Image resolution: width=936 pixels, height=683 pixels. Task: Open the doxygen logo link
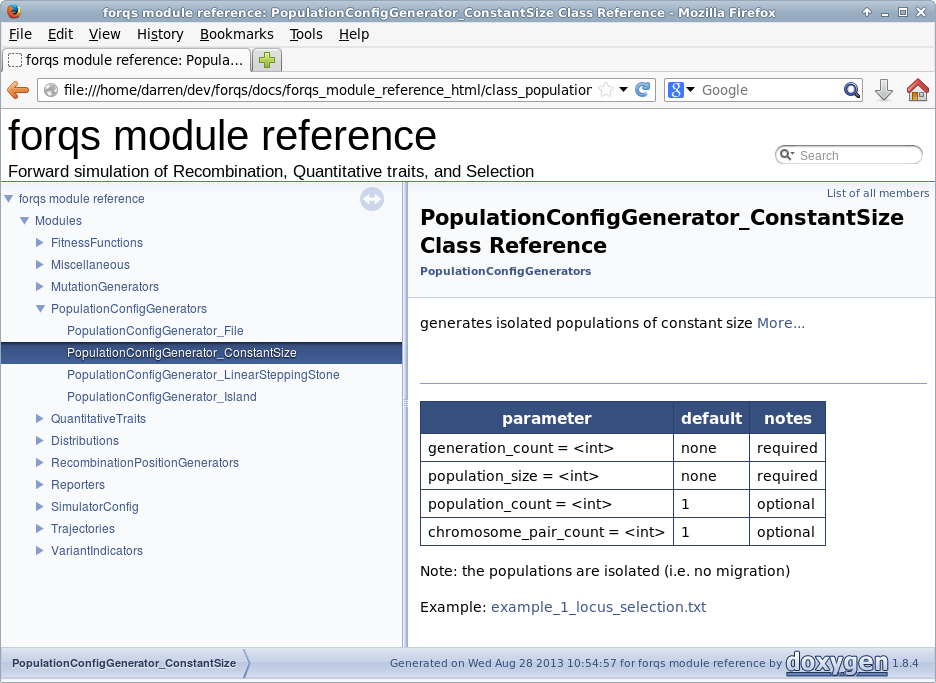pyautogui.click(x=837, y=663)
